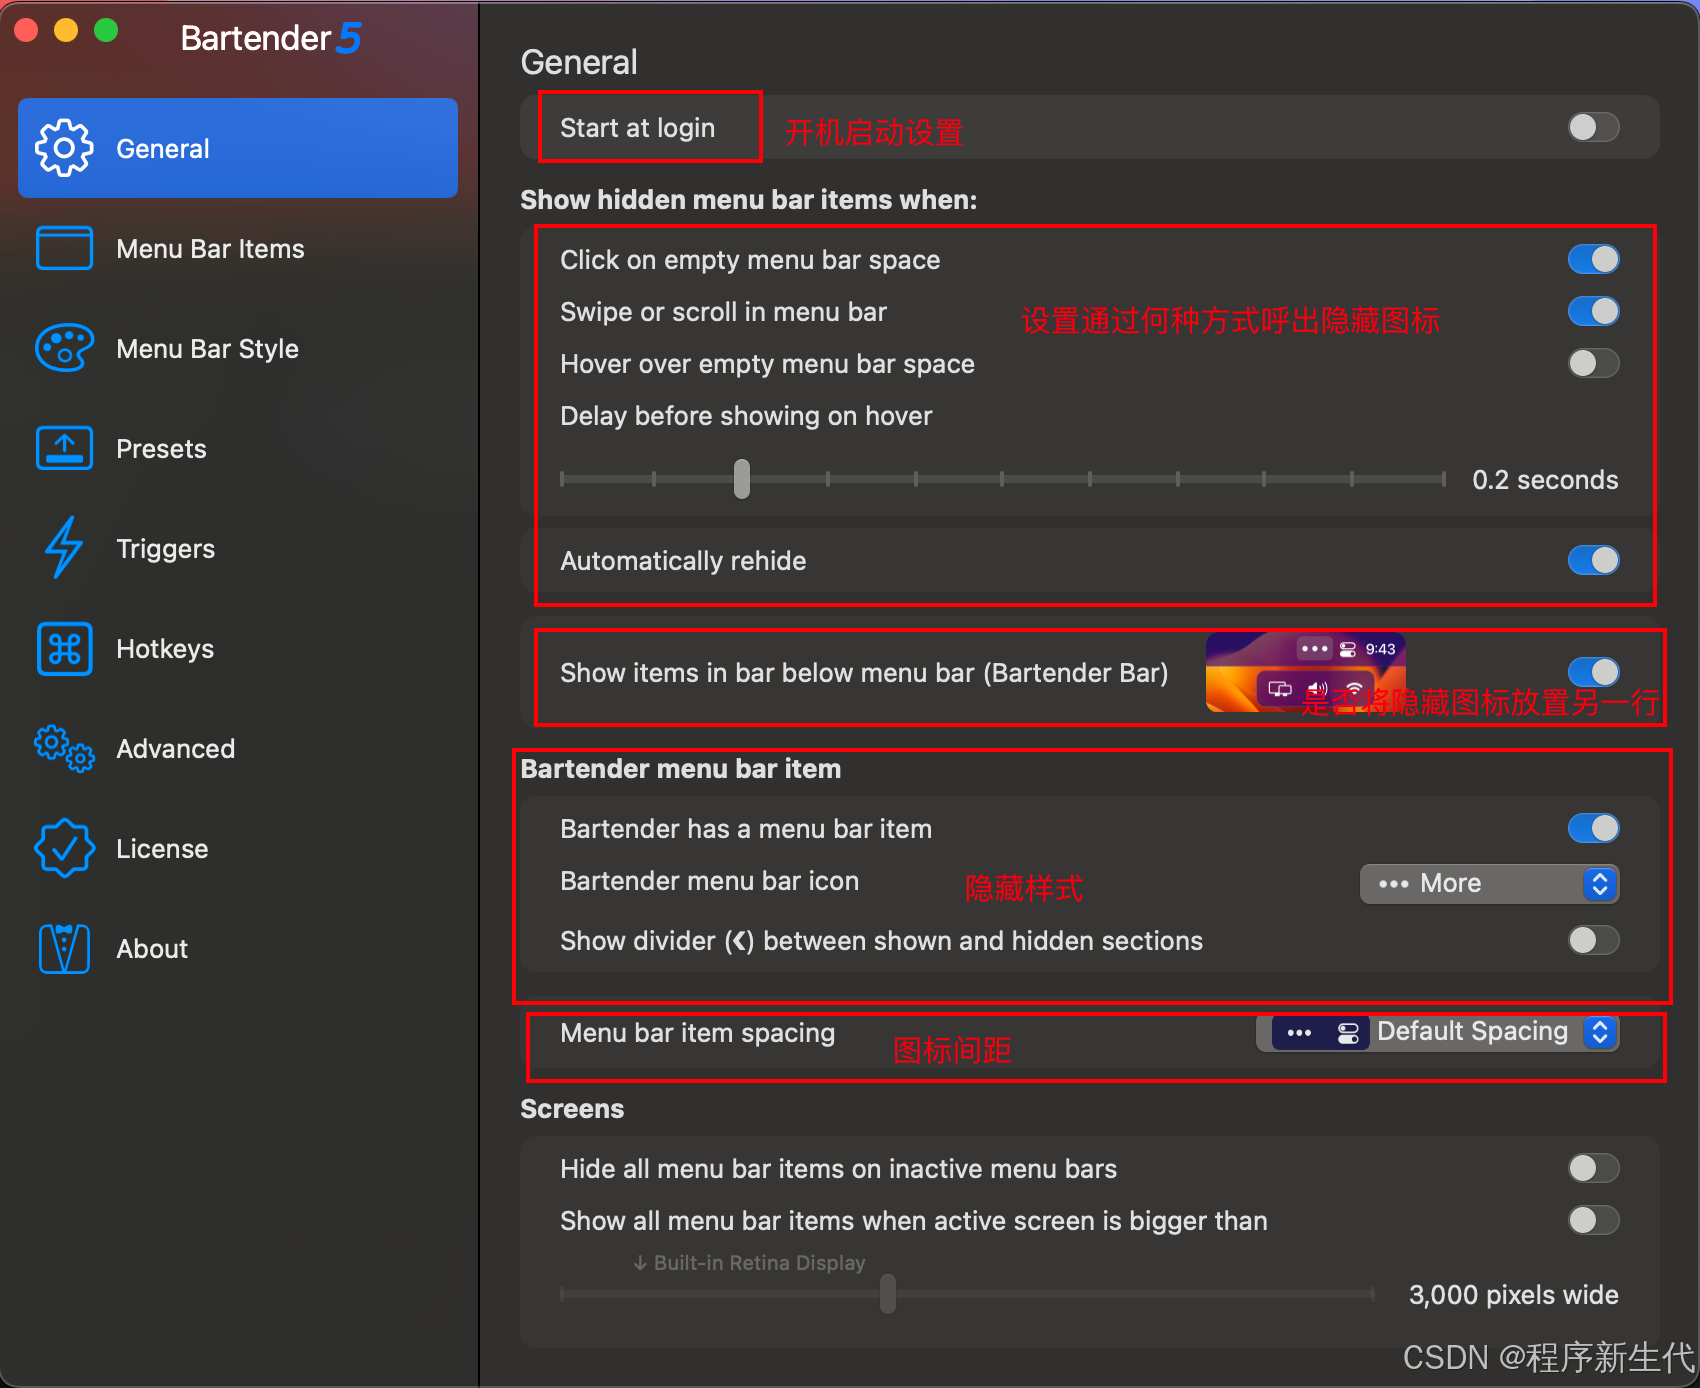Click the Triggers lightning bolt icon
Screen dimensions: 1700x1388
pyautogui.click(x=64, y=547)
